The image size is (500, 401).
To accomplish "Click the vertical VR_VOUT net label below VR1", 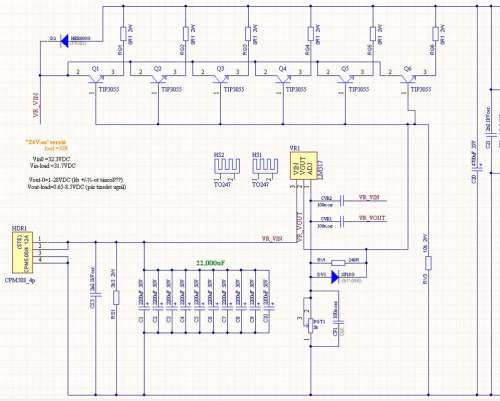I will pos(300,227).
